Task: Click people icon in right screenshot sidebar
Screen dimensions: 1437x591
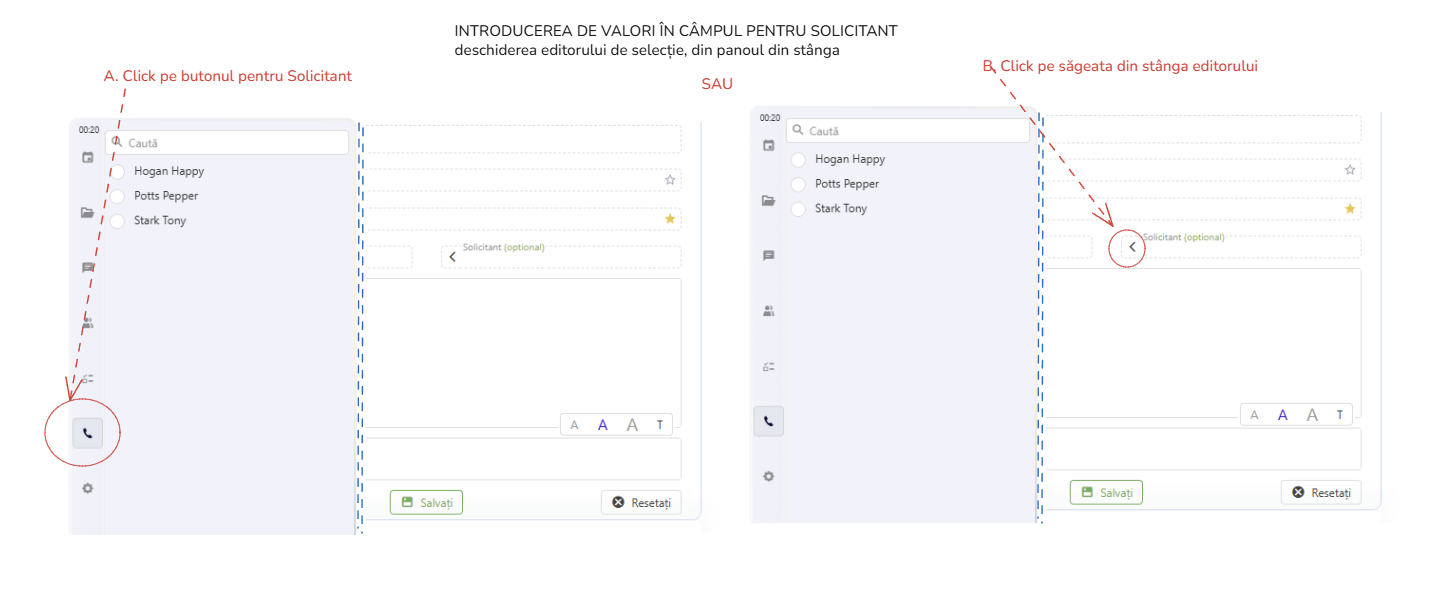Action: coord(768,311)
